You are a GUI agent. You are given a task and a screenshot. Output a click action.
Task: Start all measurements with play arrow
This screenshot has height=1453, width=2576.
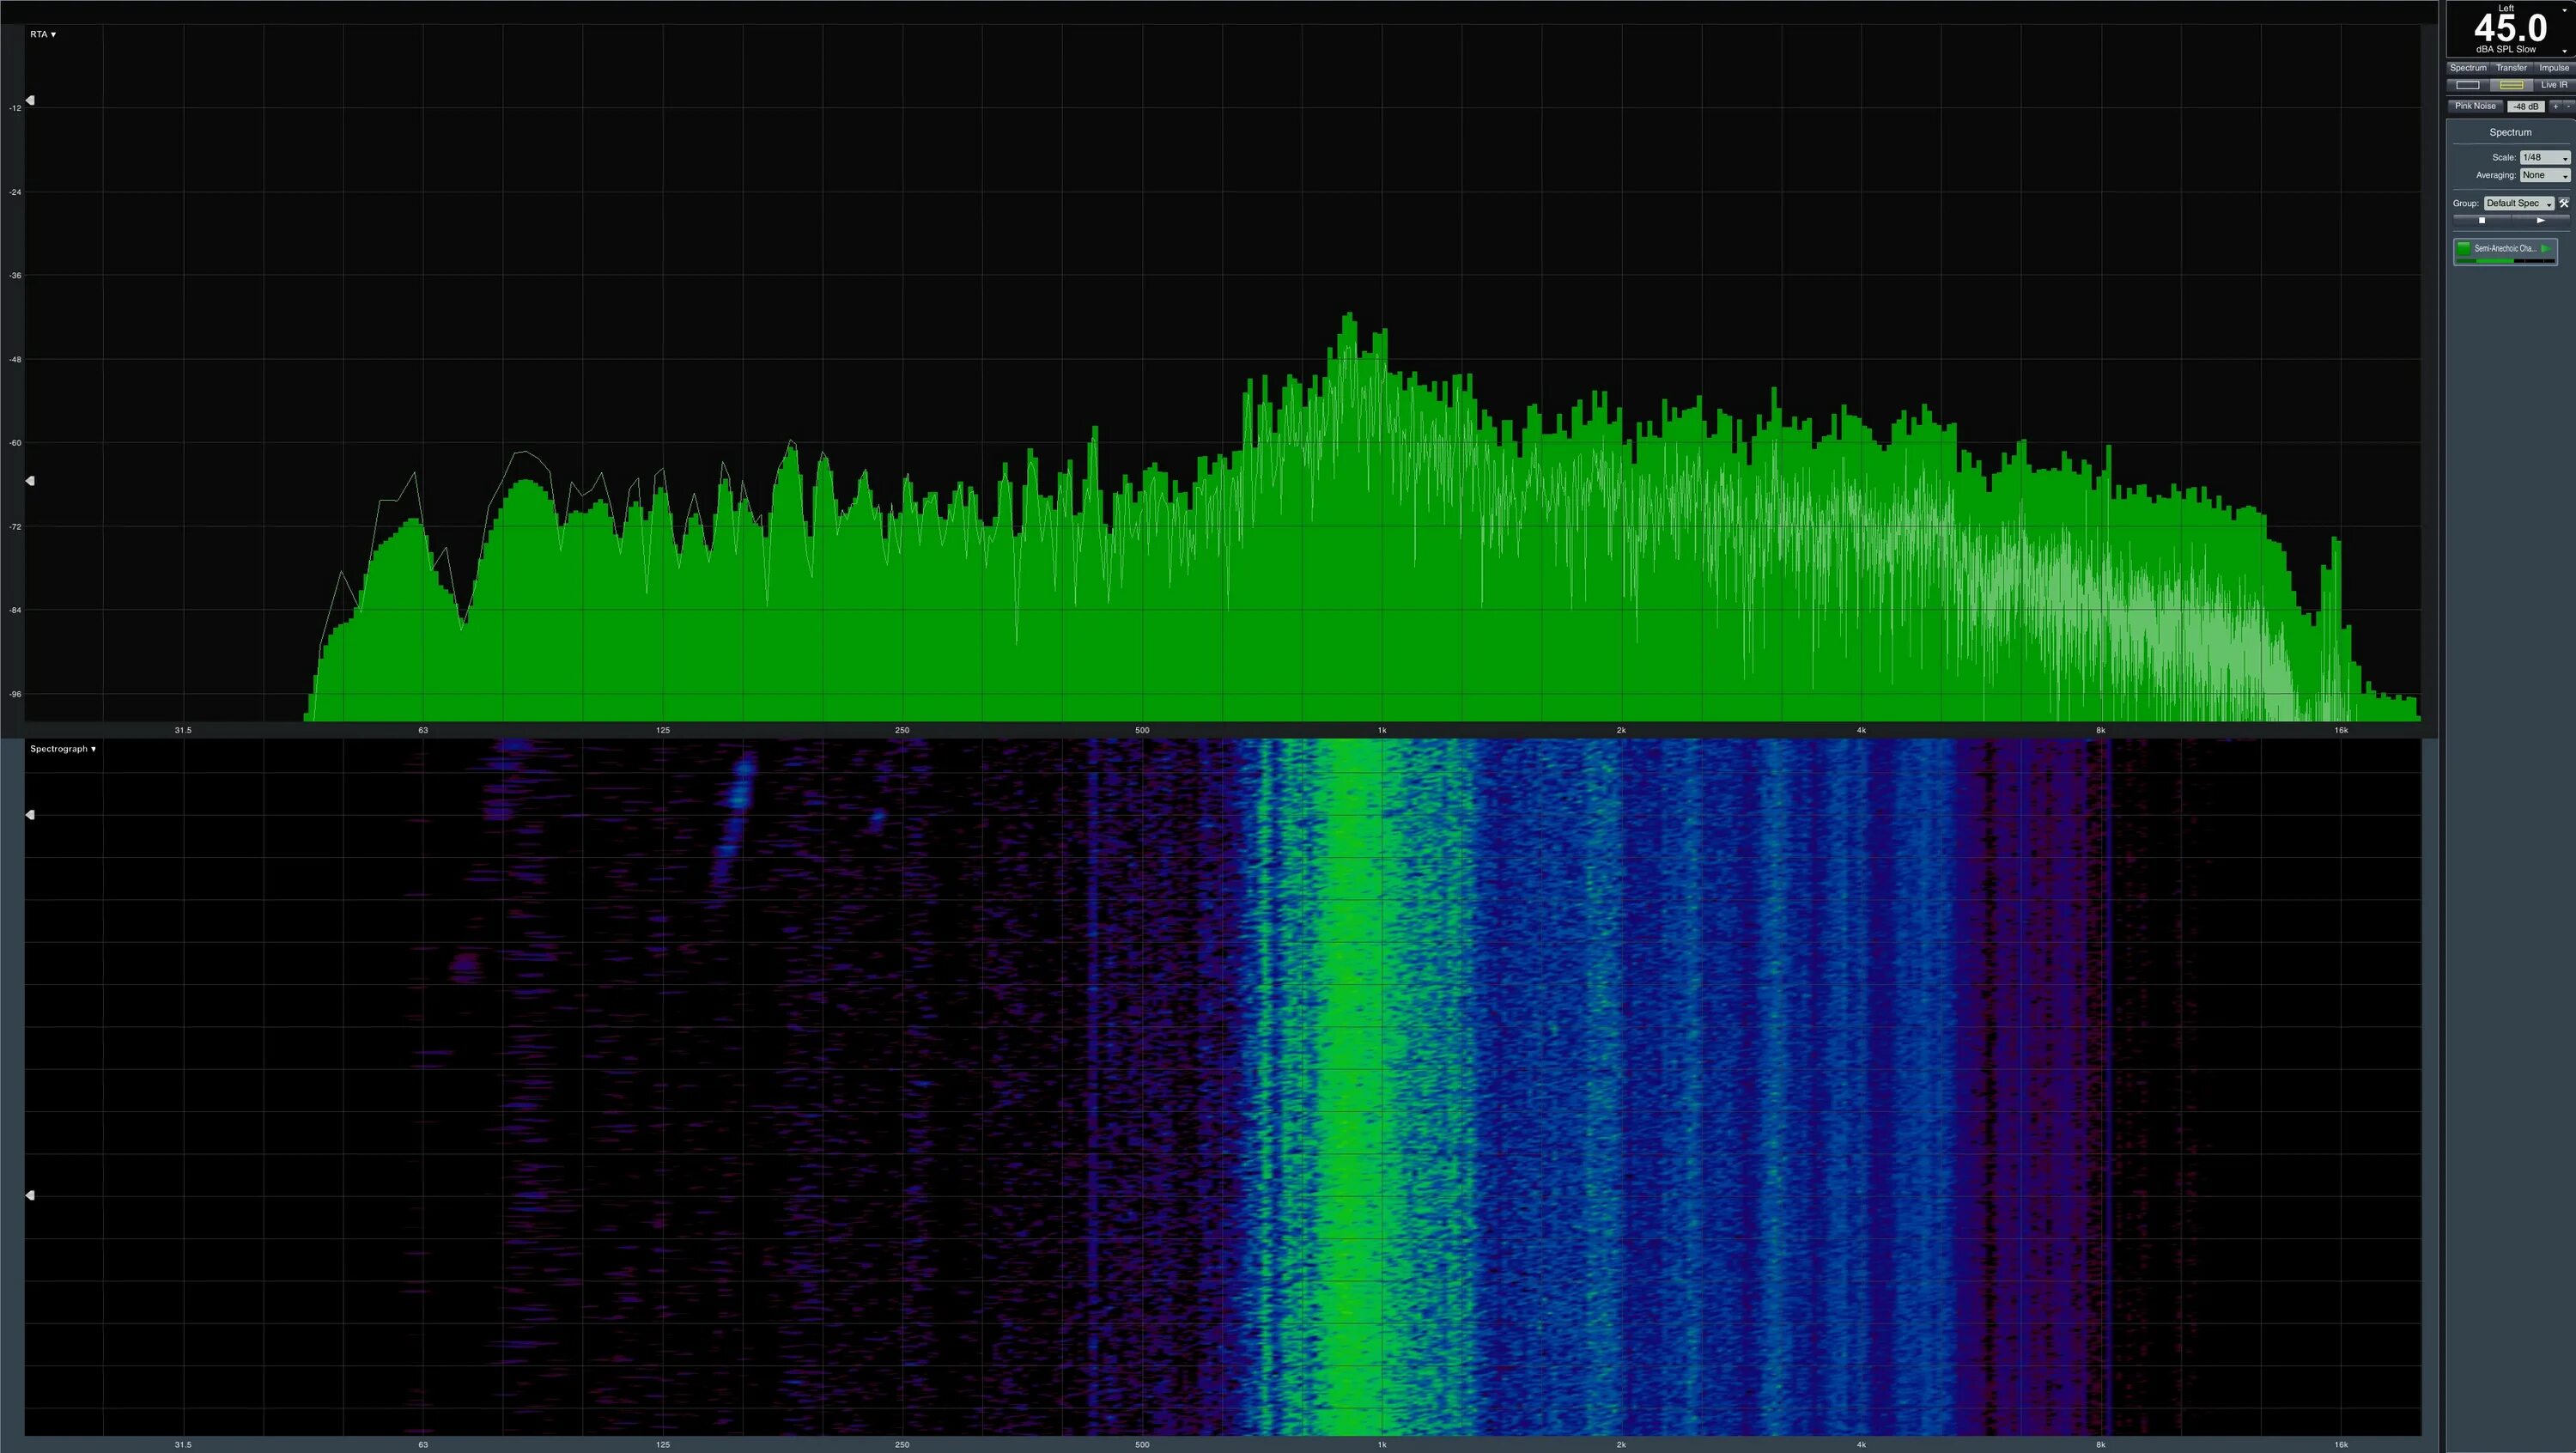click(2540, 220)
